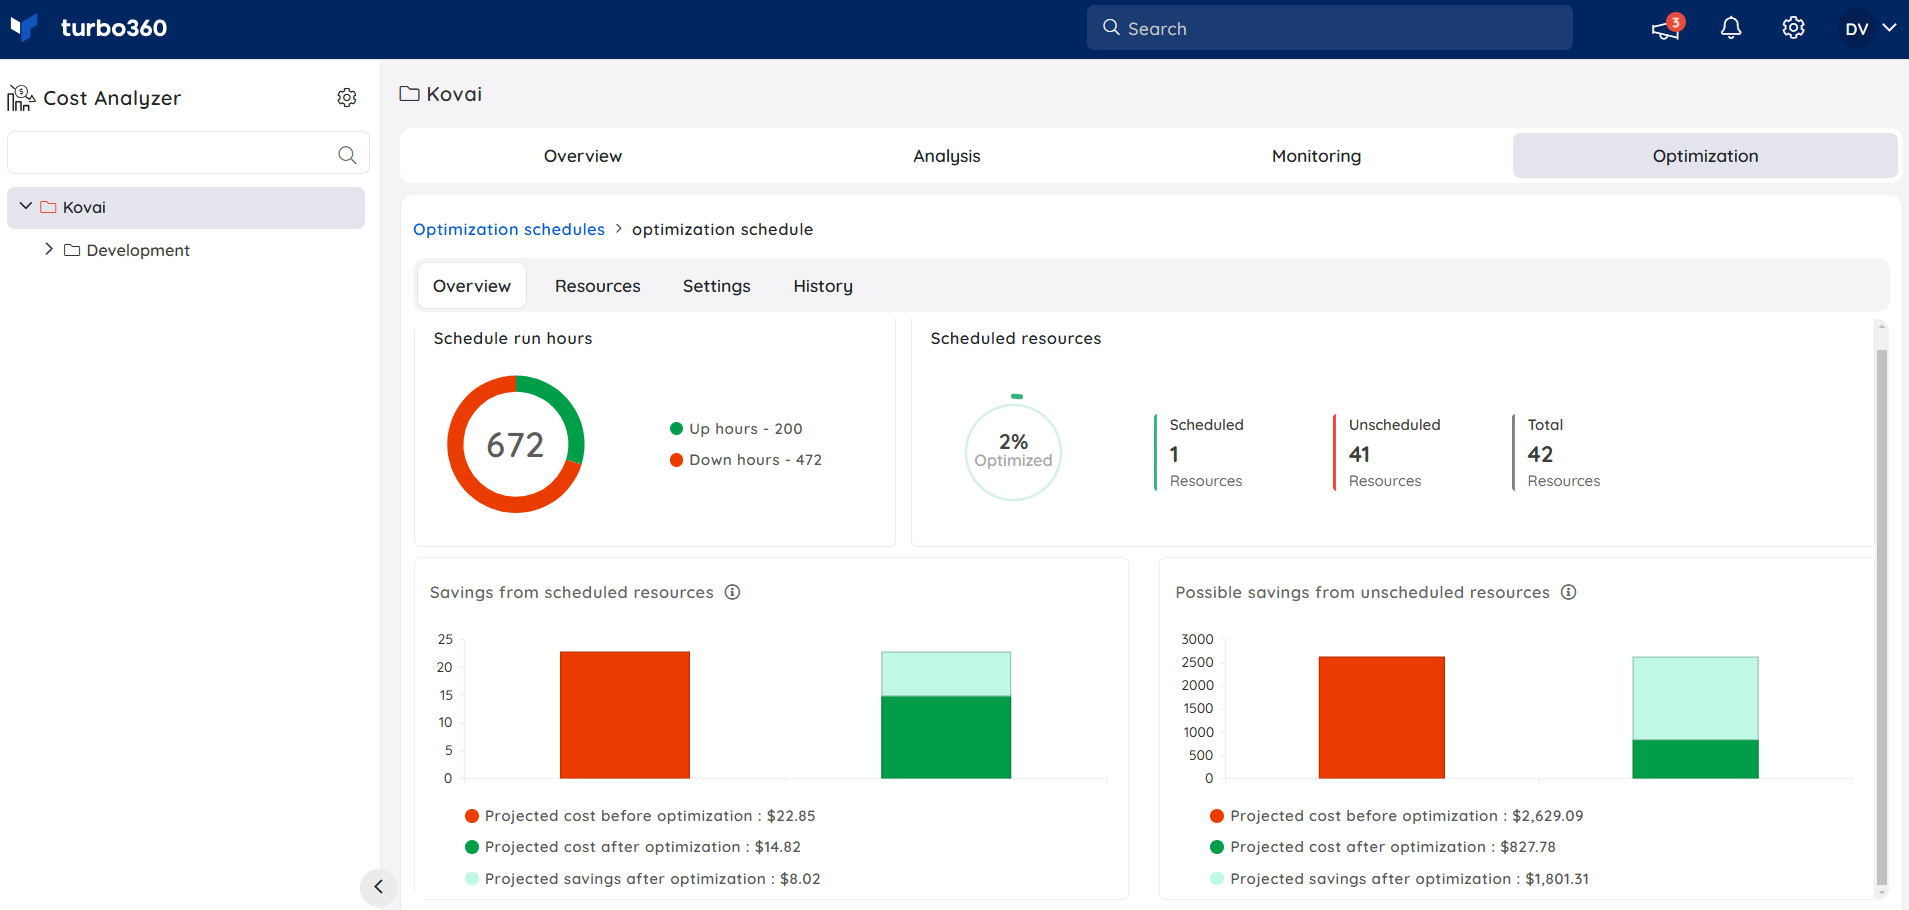Open the notifications bell
Screen dimensions: 1909x910
click(x=1731, y=28)
